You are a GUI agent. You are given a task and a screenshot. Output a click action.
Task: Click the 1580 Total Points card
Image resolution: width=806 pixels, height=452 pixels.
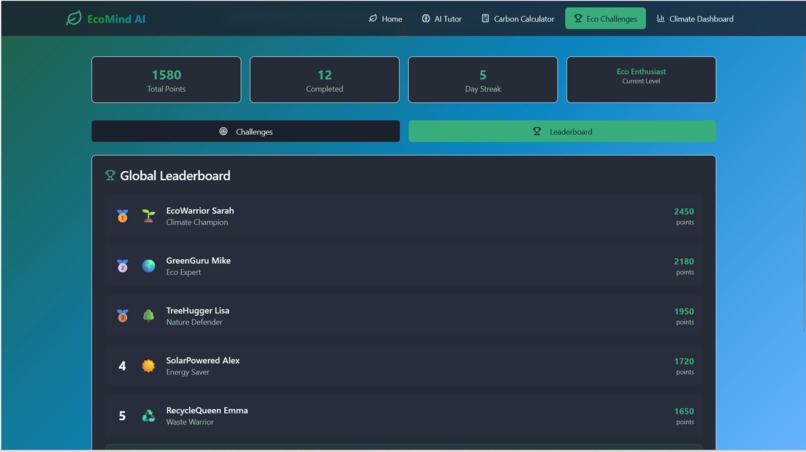[x=166, y=80]
